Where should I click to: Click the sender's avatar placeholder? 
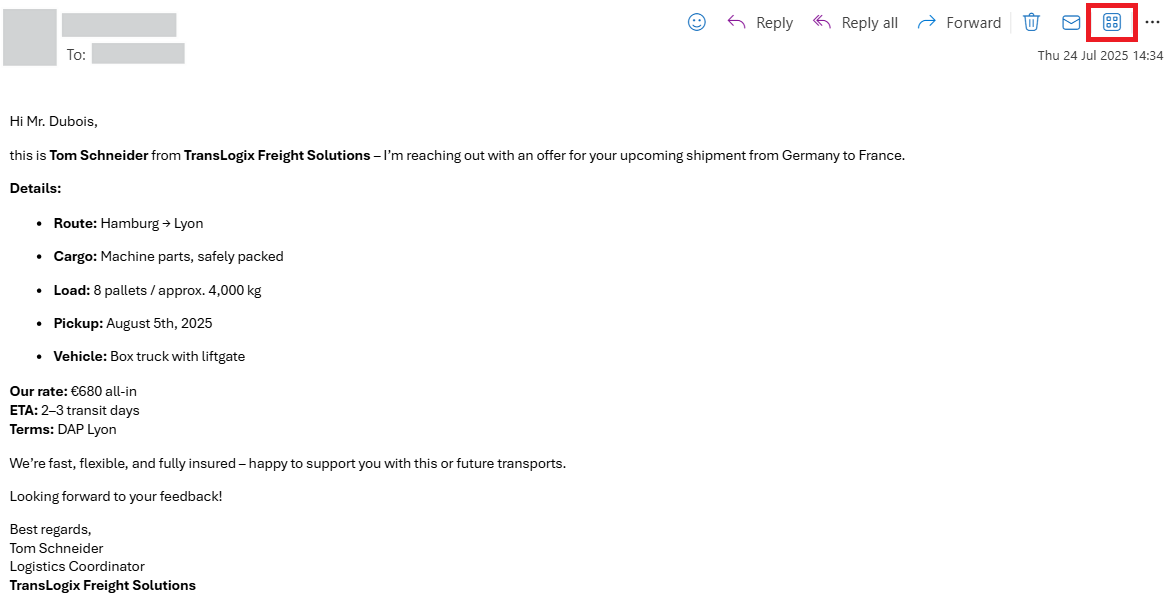point(30,37)
